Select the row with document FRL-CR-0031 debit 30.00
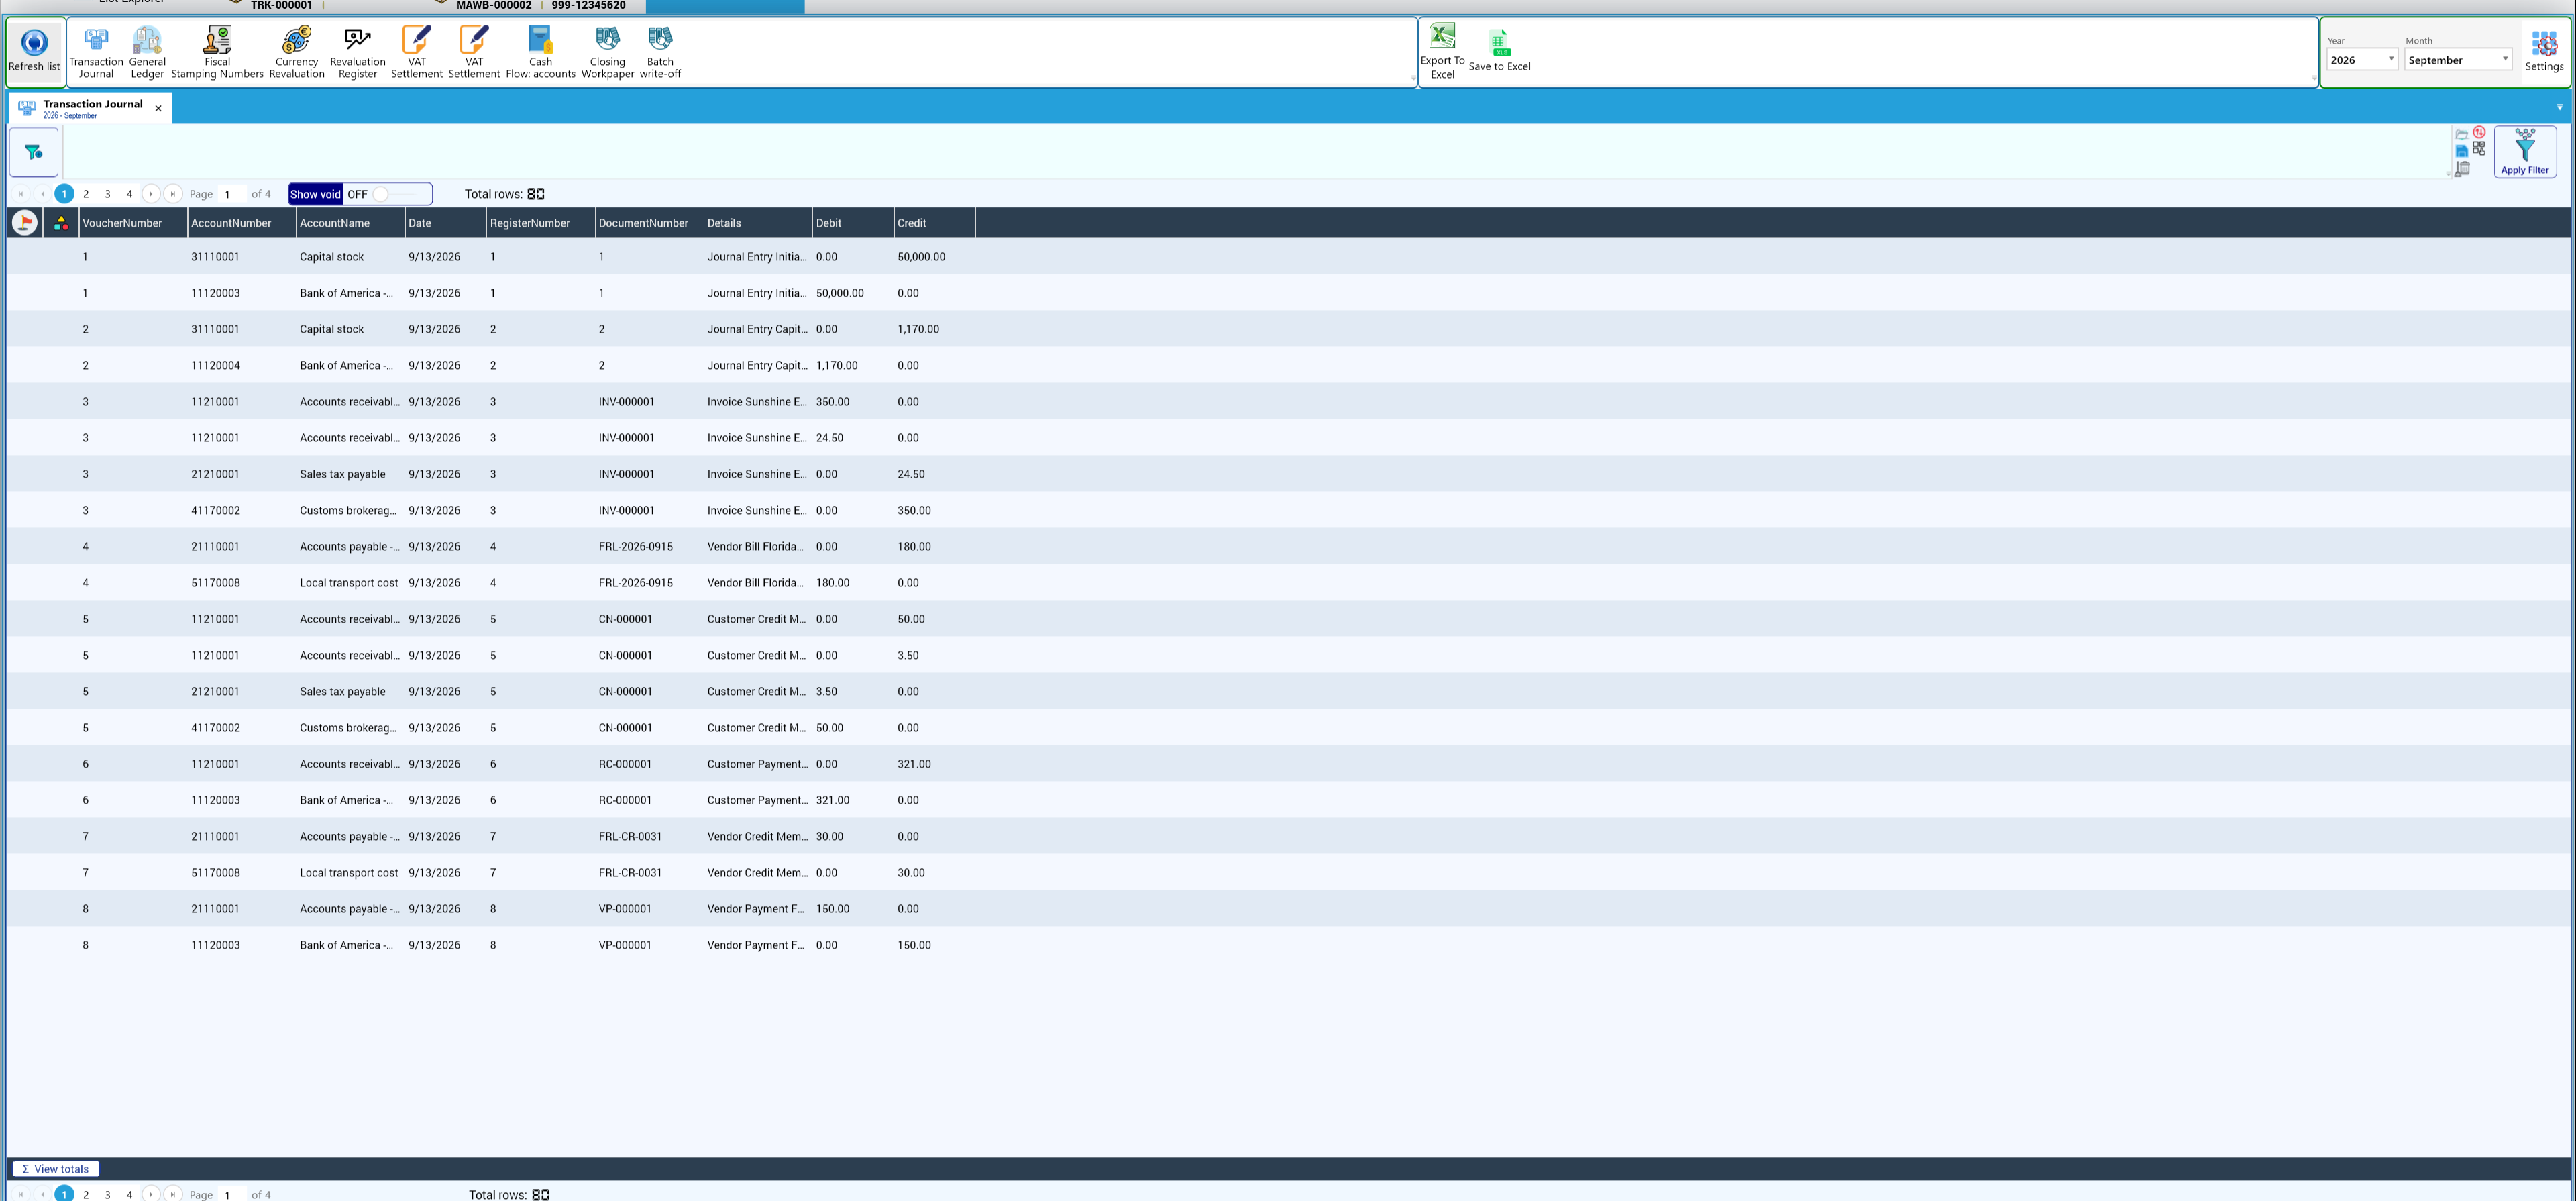 pyautogui.click(x=1288, y=836)
